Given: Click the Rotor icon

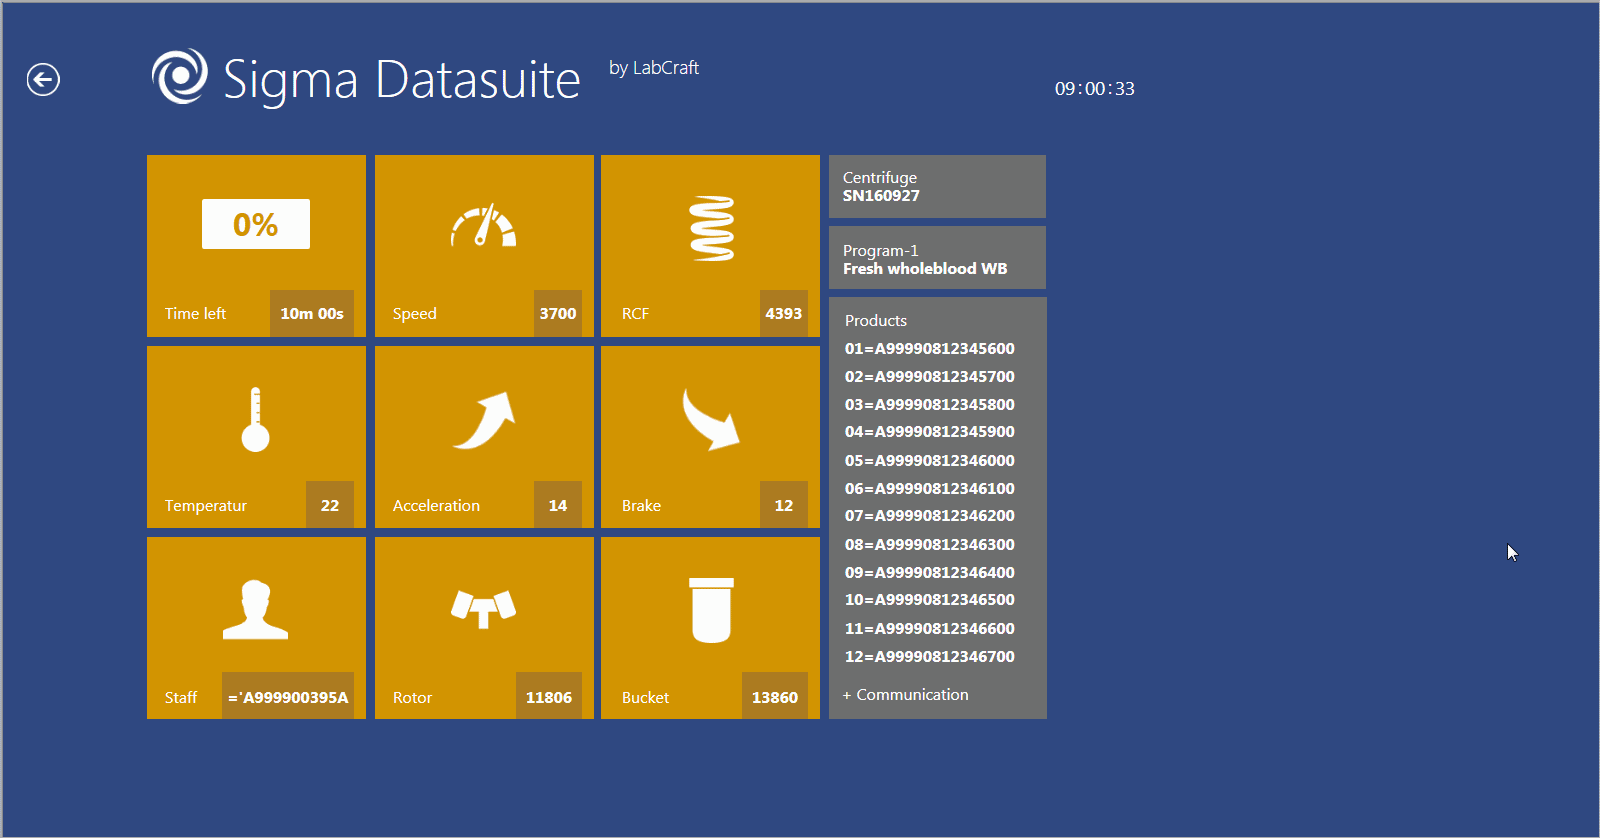Looking at the screenshot, I should coord(483,608).
